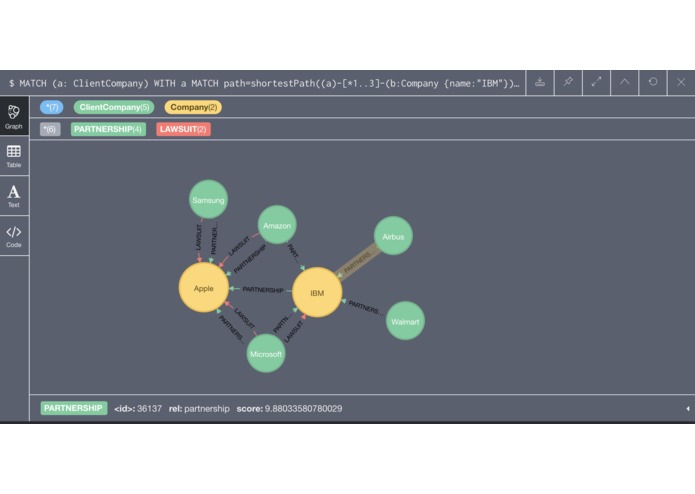
Task: Select the all relationships *(6) label
Action: click(50, 129)
